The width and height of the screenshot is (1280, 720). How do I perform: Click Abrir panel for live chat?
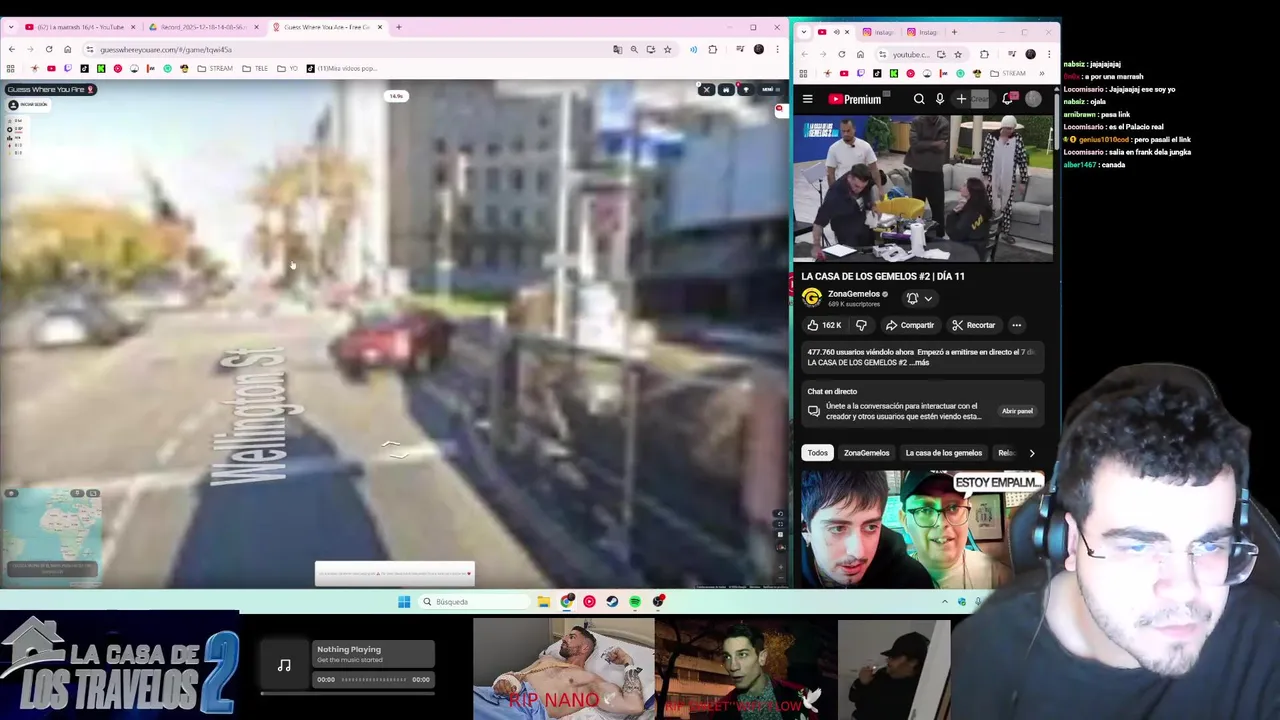pyautogui.click(x=1017, y=411)
